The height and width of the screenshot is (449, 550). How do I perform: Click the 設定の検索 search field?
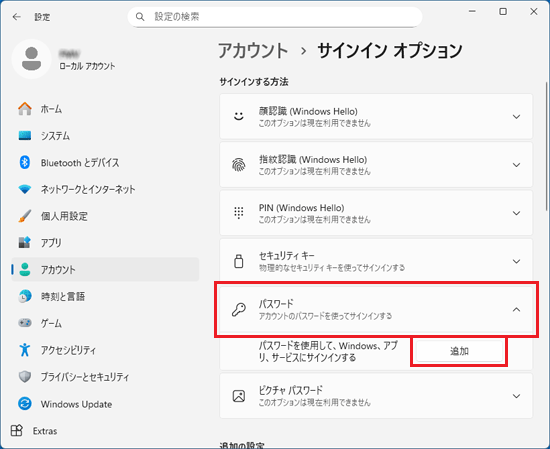[x=275, y=17]
